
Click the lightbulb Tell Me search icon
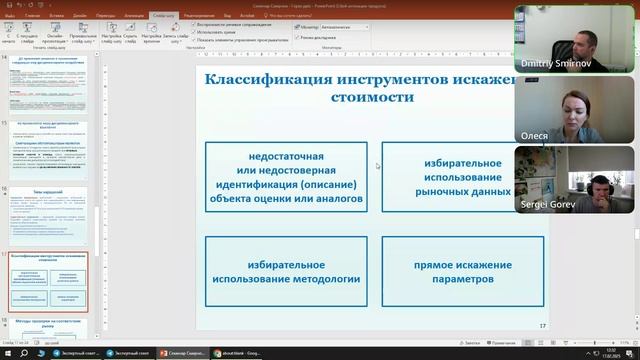[266, 16]
